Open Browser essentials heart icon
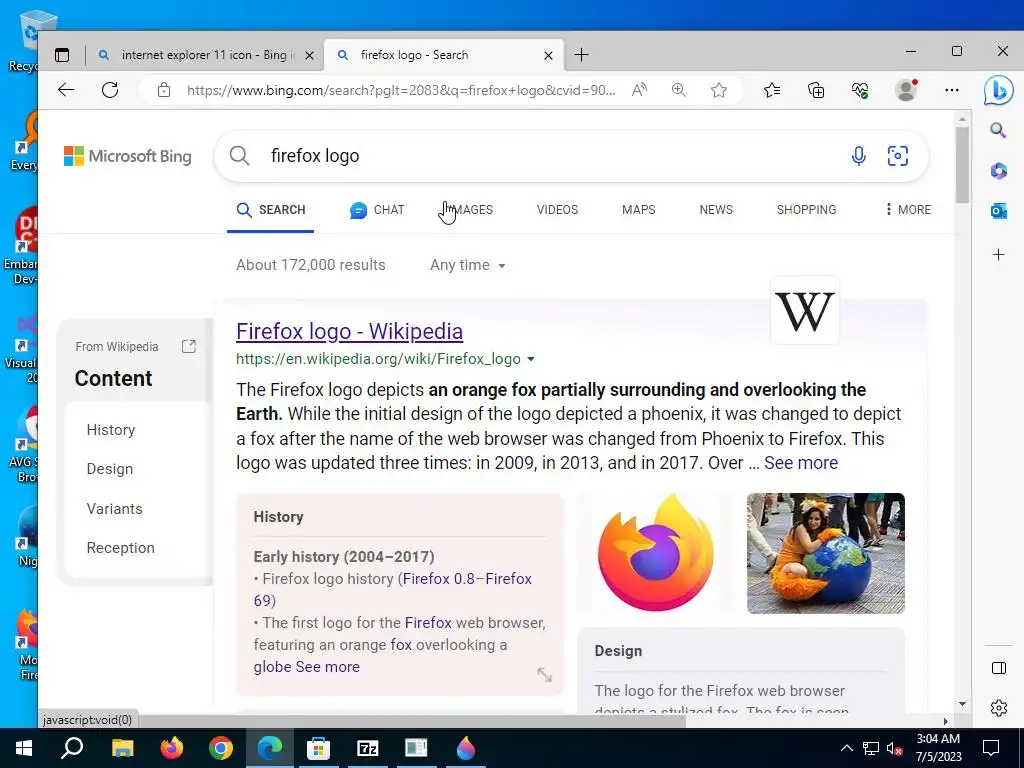 click(x=860, y=90)
